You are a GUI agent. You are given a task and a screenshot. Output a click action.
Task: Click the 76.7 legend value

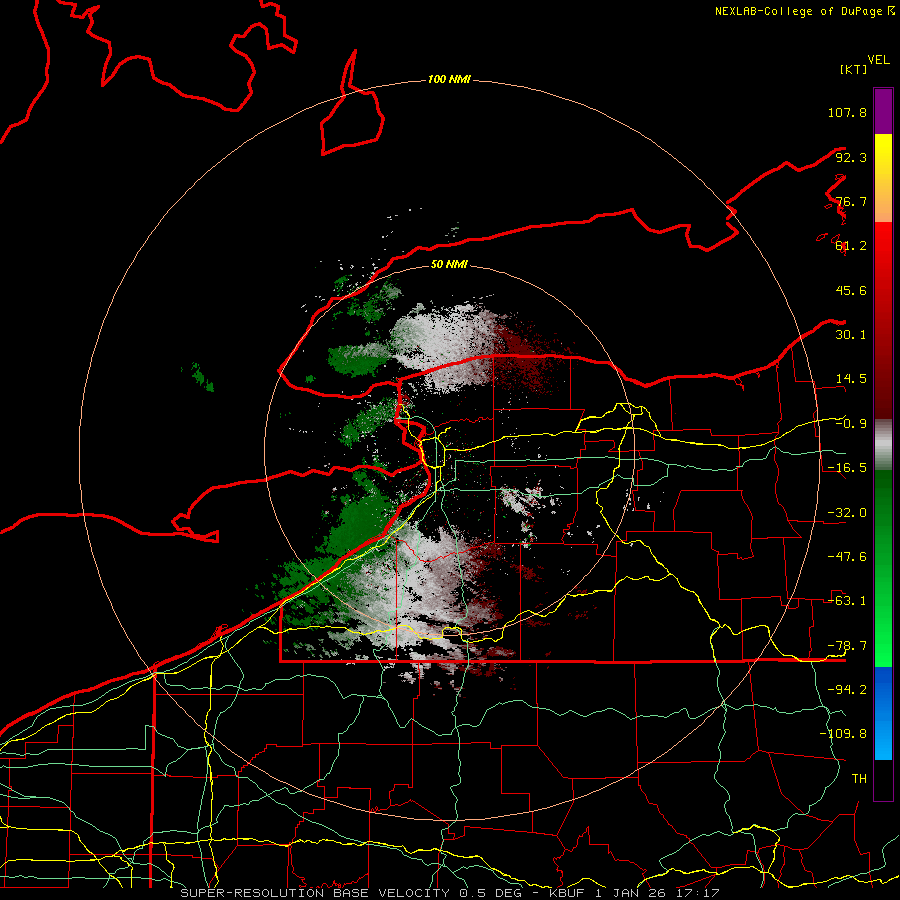tap(851, 201)
